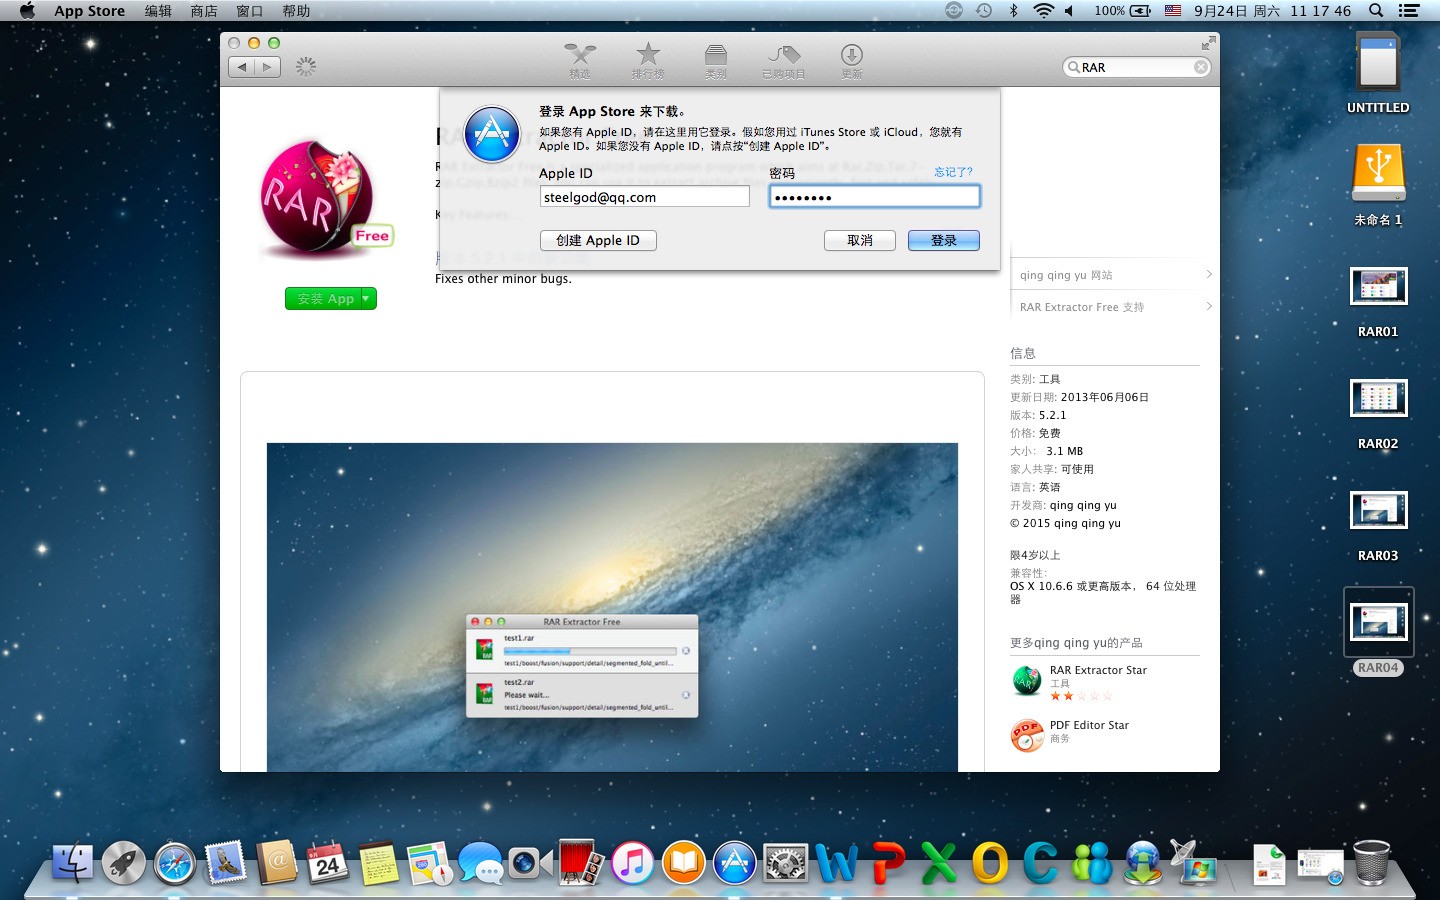This screenshot has height=900, width=1440.
Task: Open RAR Extractor Star in more products
Action: tap(1097, 671)
